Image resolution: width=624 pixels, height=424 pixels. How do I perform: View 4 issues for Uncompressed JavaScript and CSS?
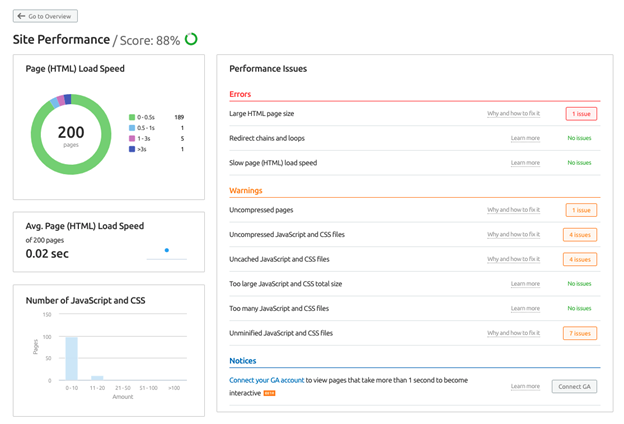580,235
